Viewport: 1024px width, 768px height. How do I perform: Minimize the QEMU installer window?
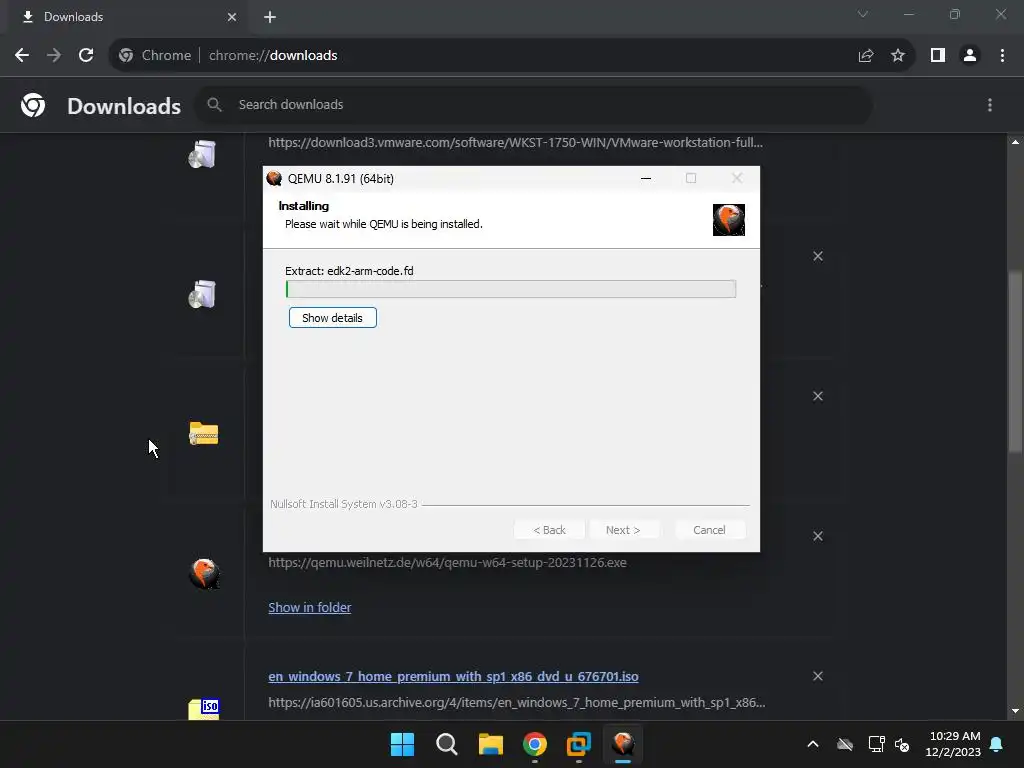pyautogui.click(x=646, y=178)
